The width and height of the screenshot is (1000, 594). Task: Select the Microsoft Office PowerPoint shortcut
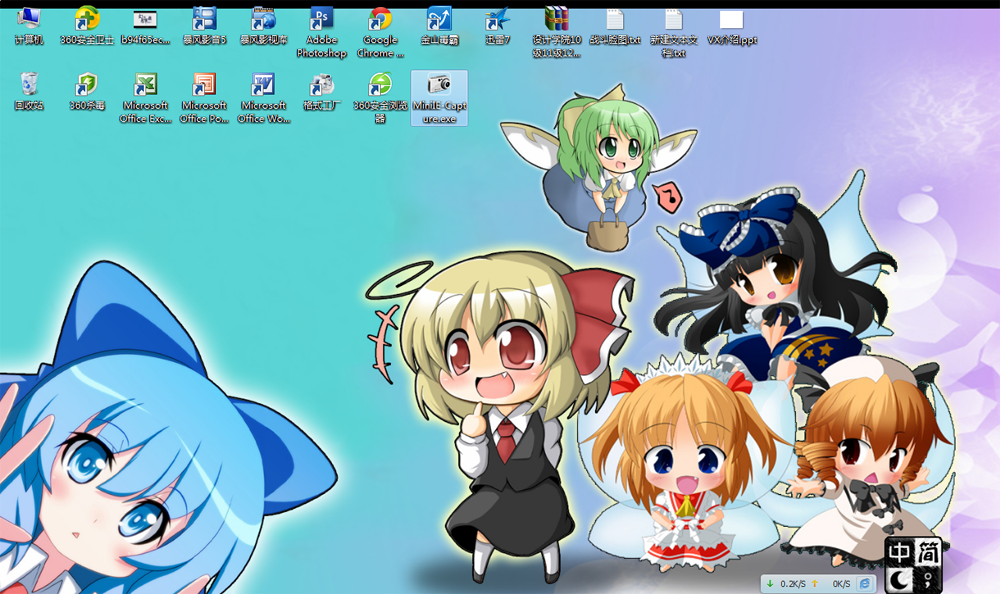click(204, 98)
